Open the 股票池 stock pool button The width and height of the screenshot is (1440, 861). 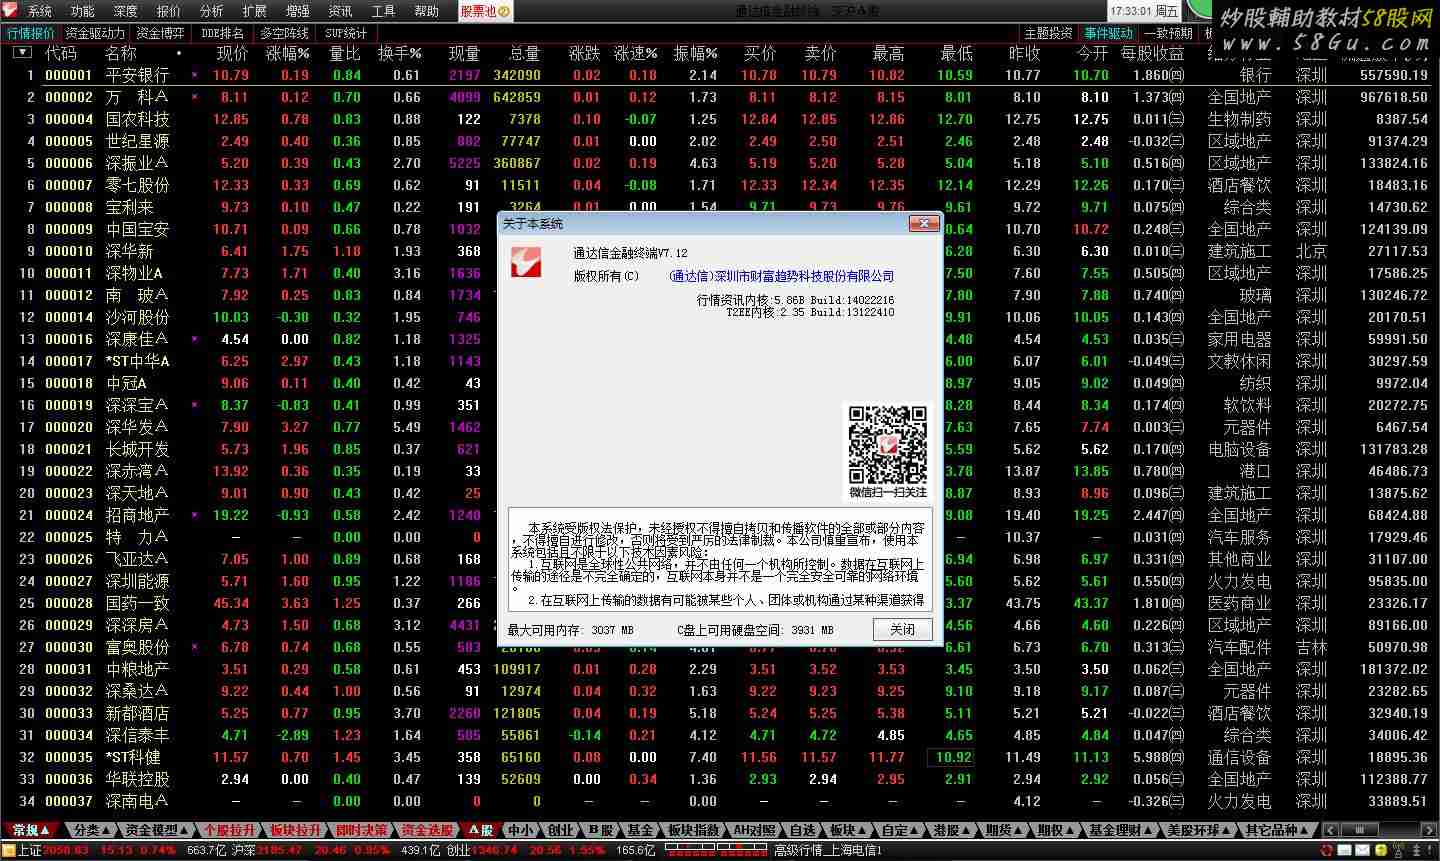485,11
